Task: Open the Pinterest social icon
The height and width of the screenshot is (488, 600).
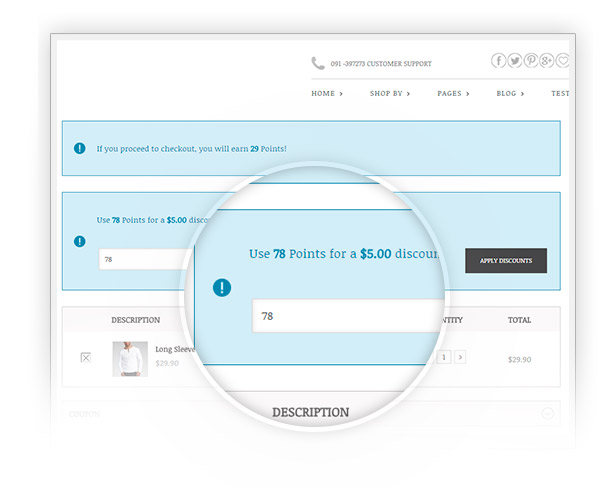Action: point(531,60)
